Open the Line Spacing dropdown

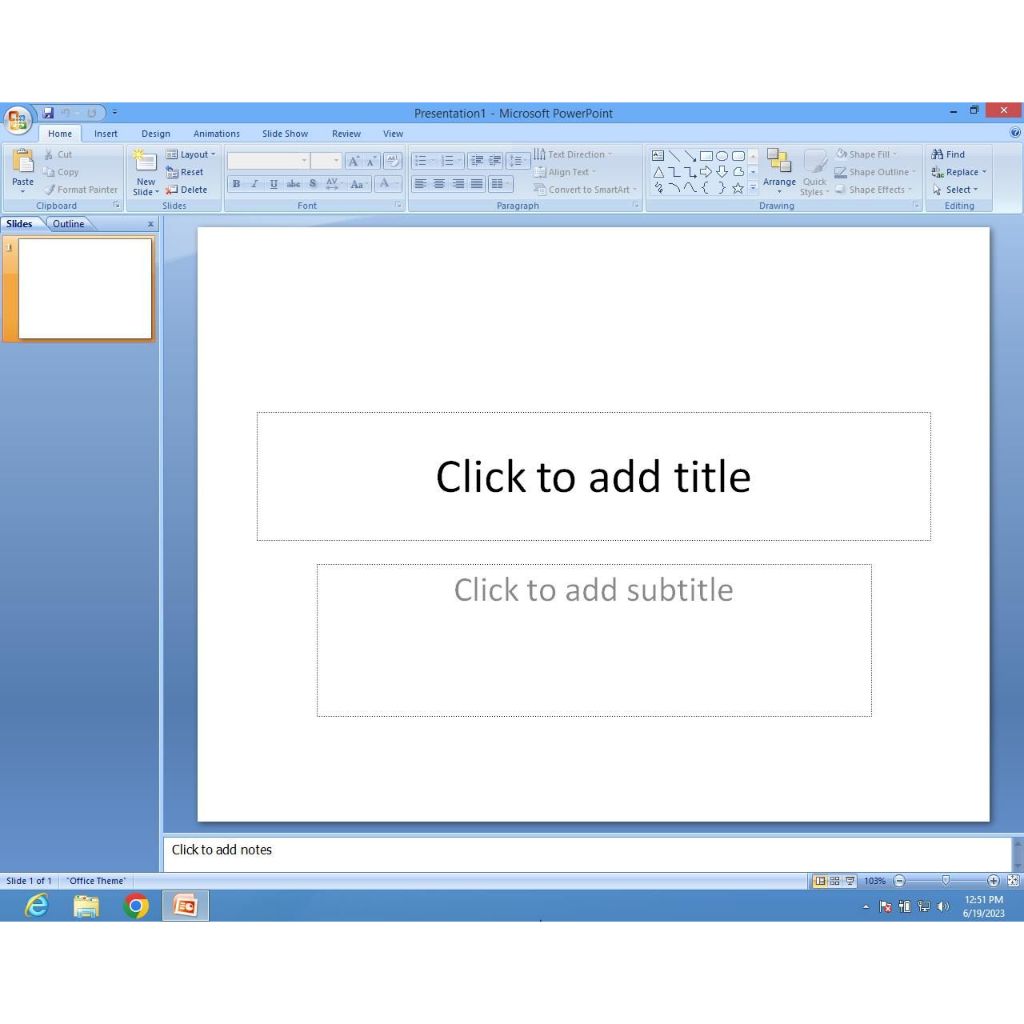point(517,161)
